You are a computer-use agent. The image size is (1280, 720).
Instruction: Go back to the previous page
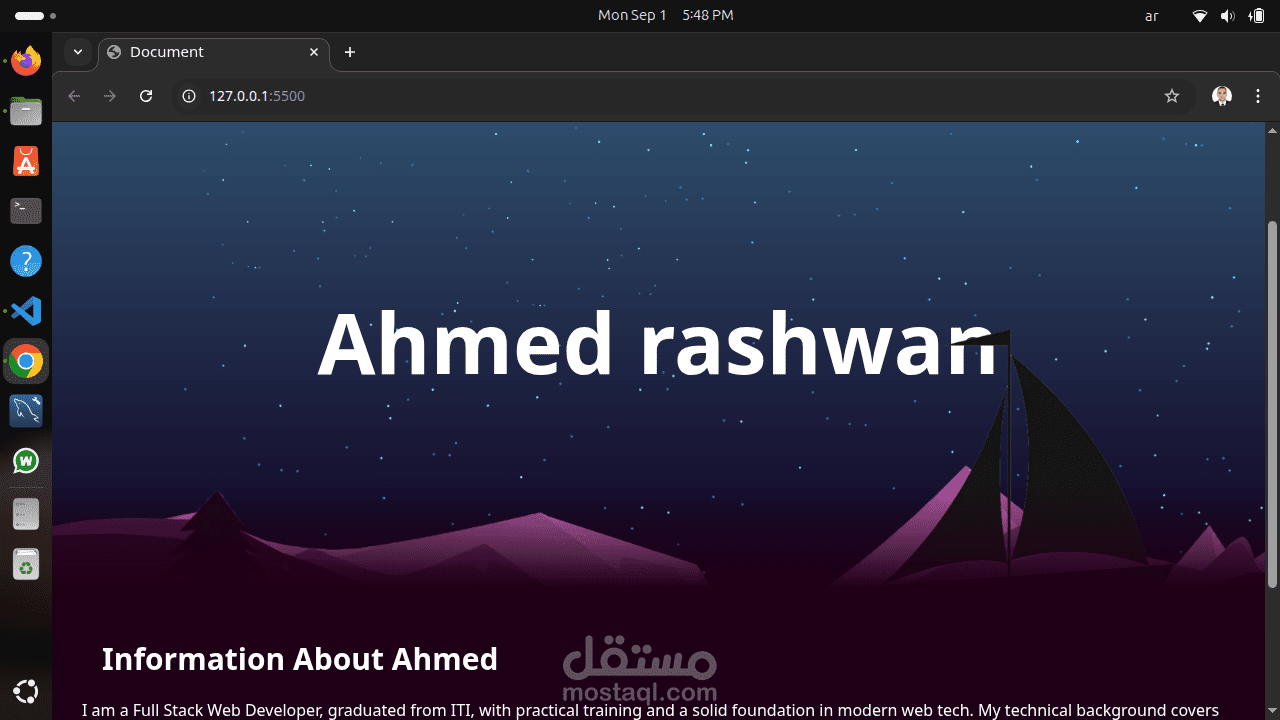tap(73, 96)
